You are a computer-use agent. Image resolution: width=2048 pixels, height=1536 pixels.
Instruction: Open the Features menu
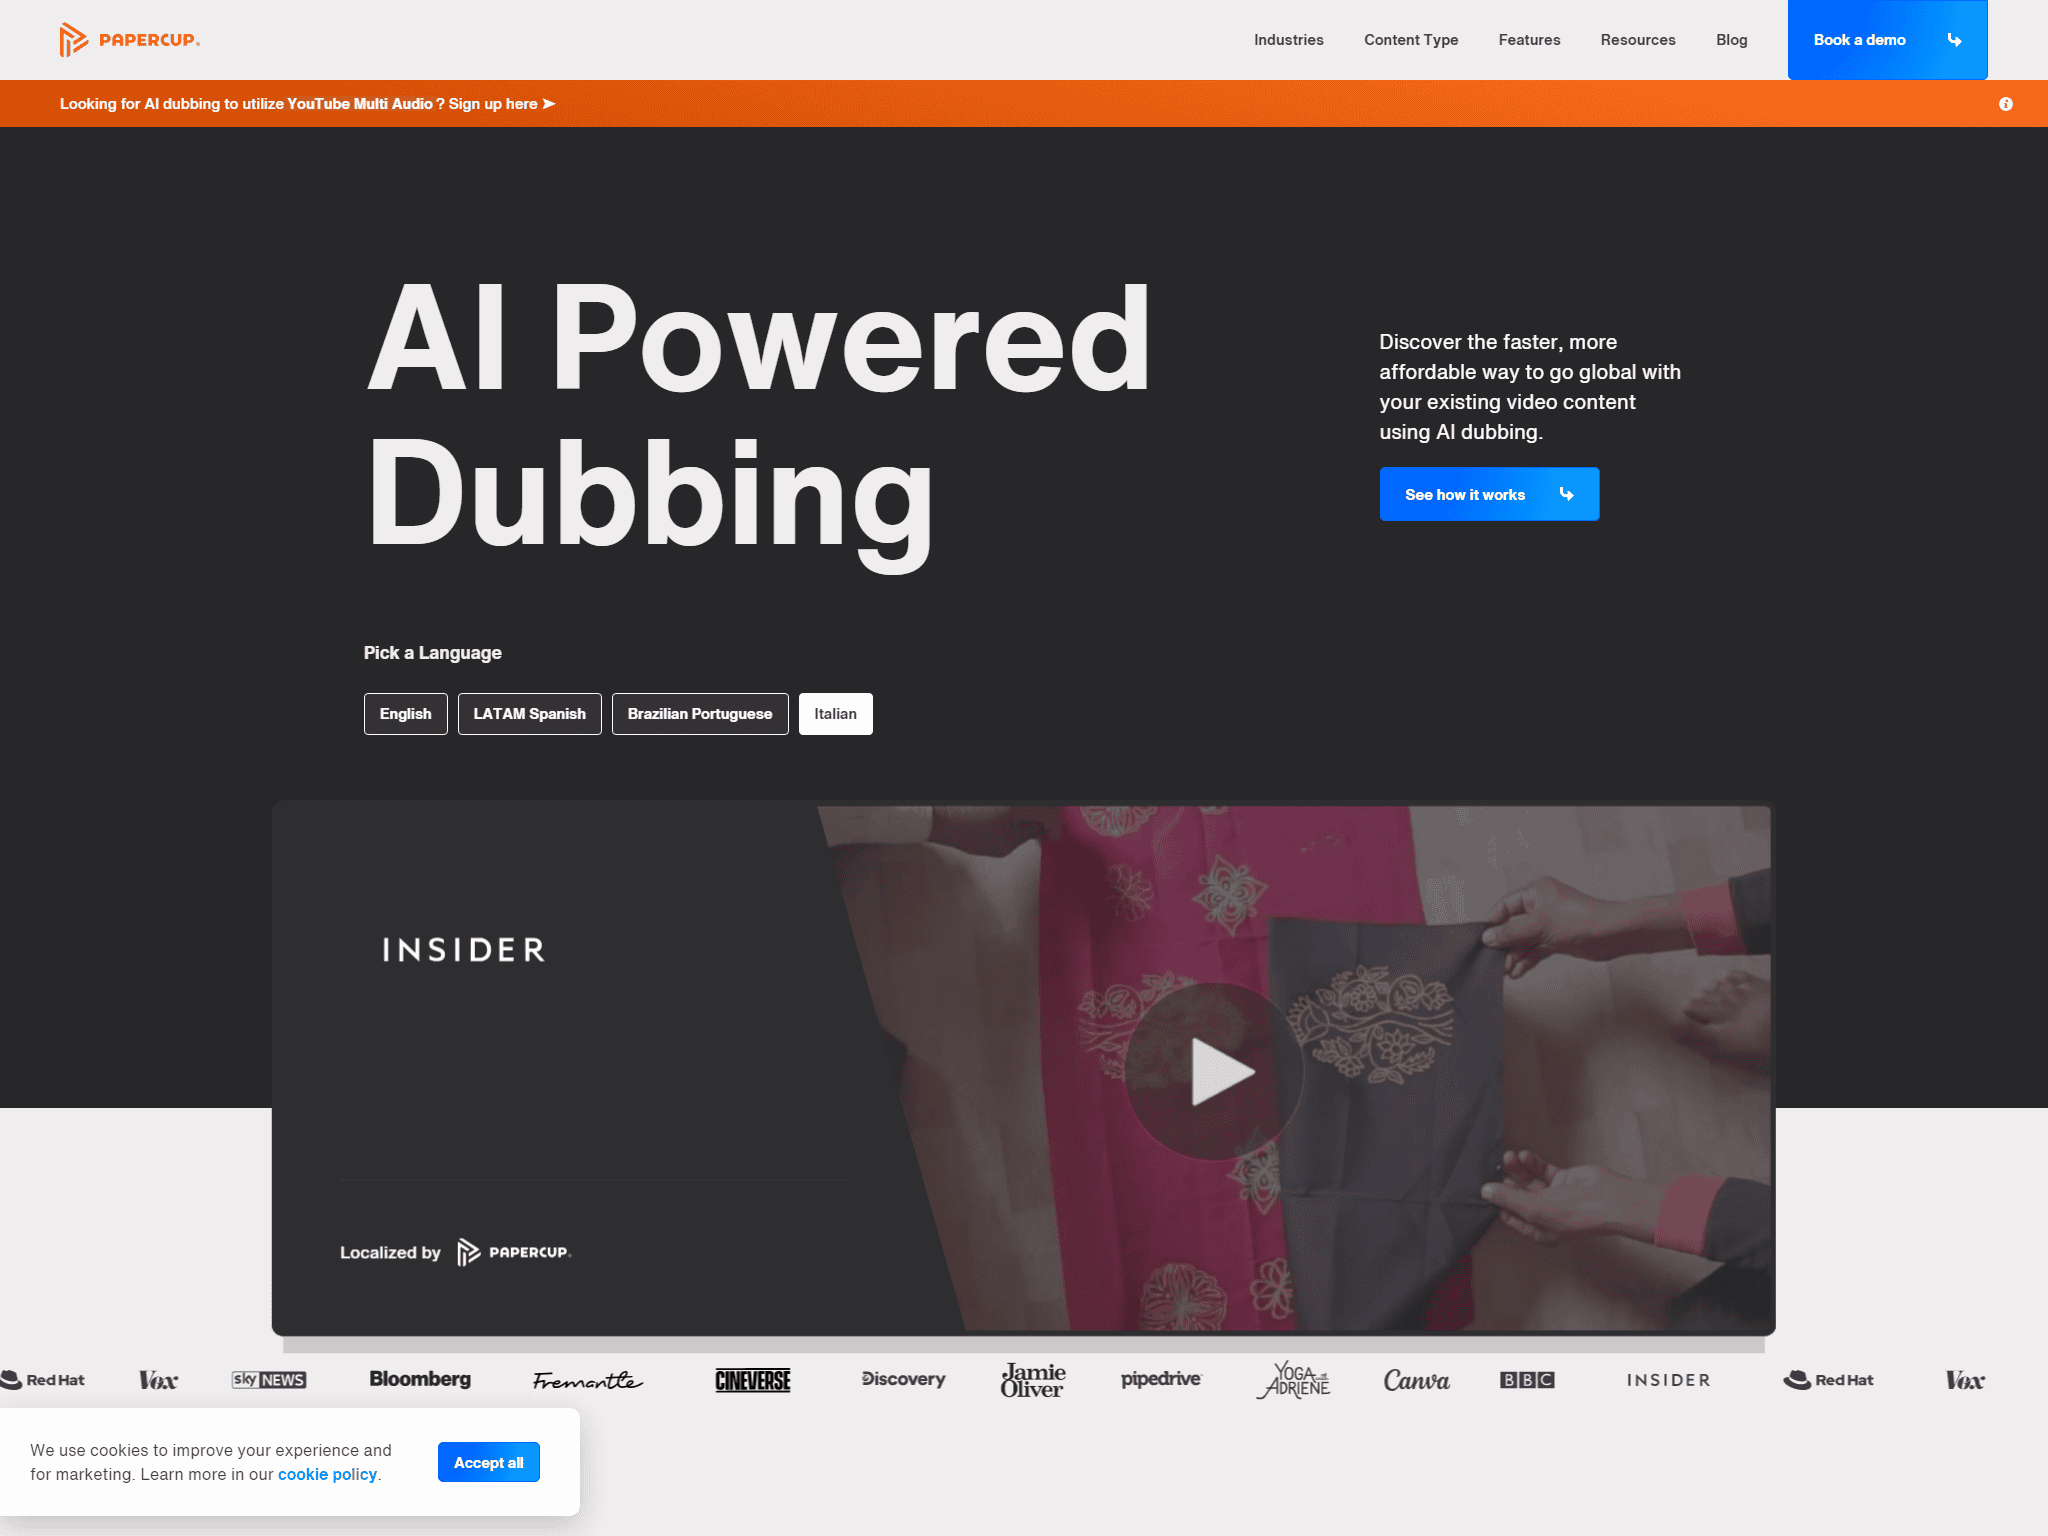point(1529,40)
